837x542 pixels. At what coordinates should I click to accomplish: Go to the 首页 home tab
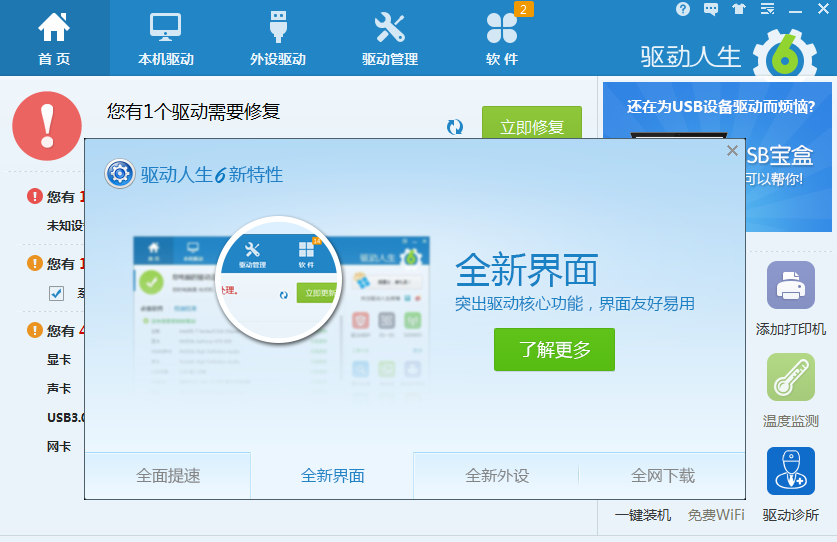click(x=54, y=38)
